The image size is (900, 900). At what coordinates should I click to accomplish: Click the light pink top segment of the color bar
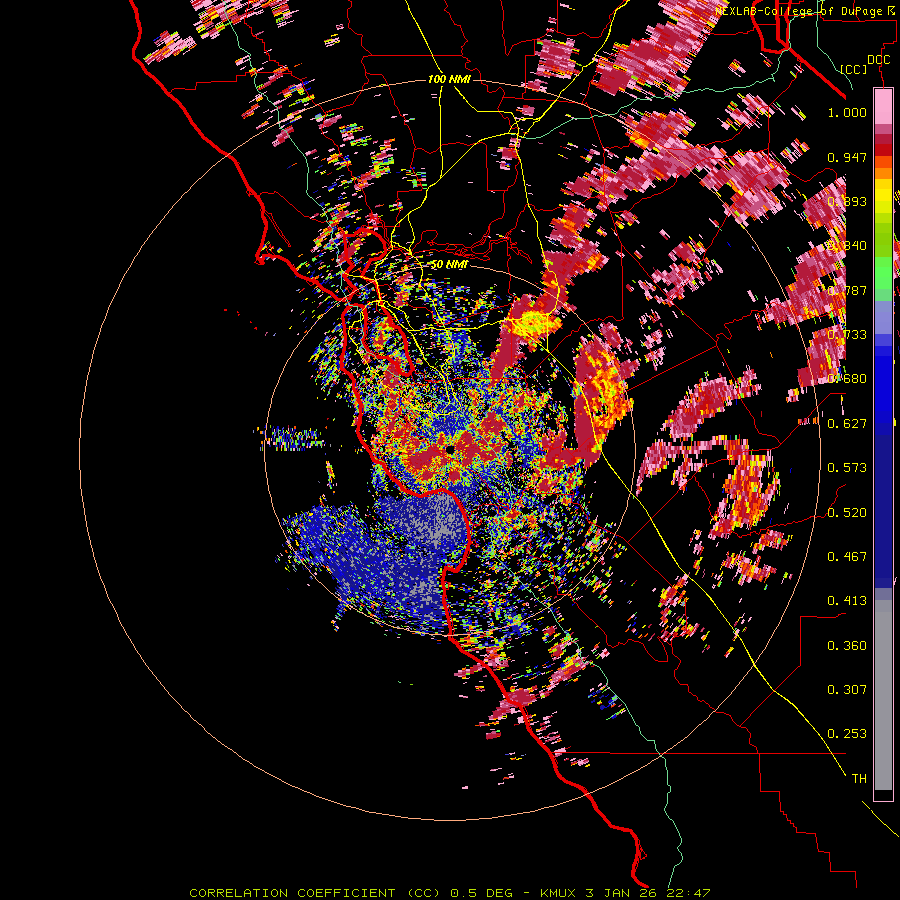(883, 107)
